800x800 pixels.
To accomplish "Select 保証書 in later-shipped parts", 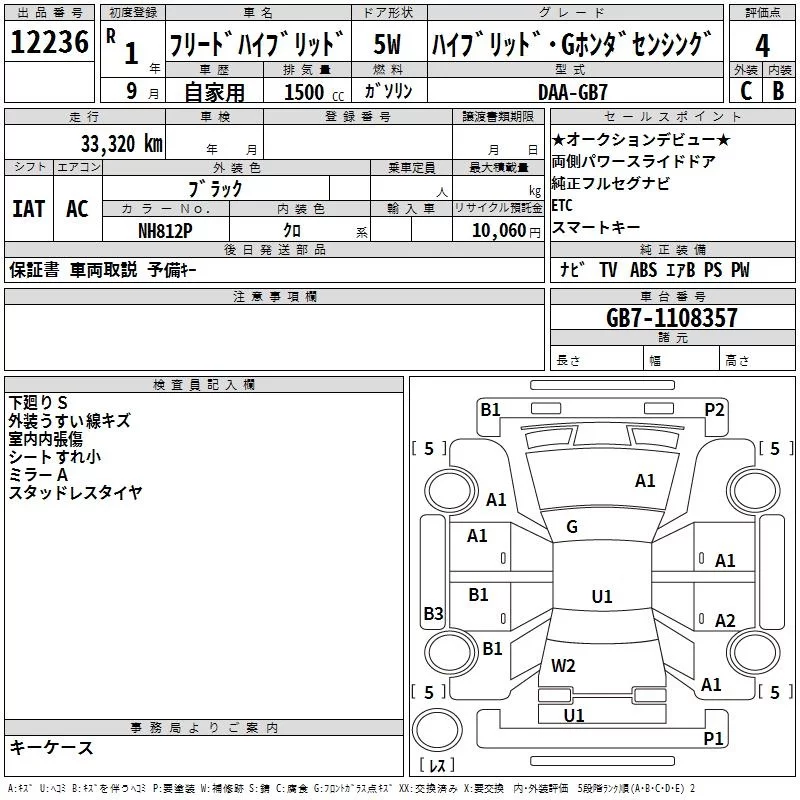I will [34, 269].
